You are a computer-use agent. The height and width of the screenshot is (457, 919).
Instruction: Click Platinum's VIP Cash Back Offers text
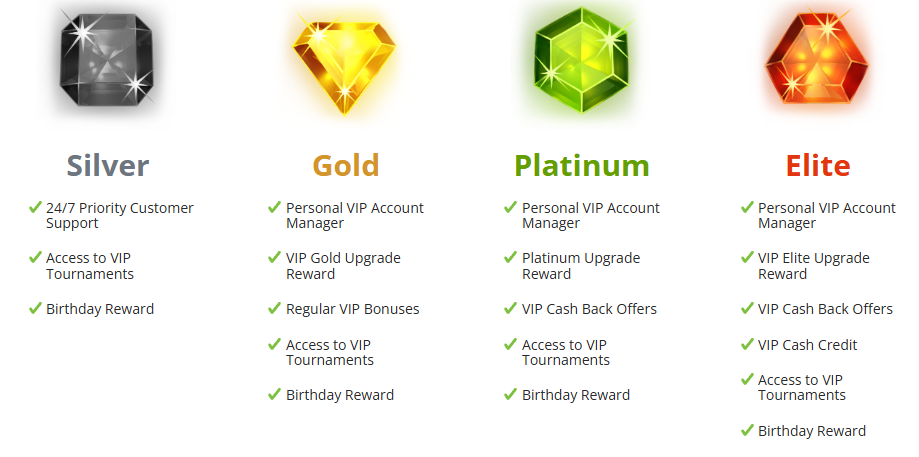tap(589, 309)
